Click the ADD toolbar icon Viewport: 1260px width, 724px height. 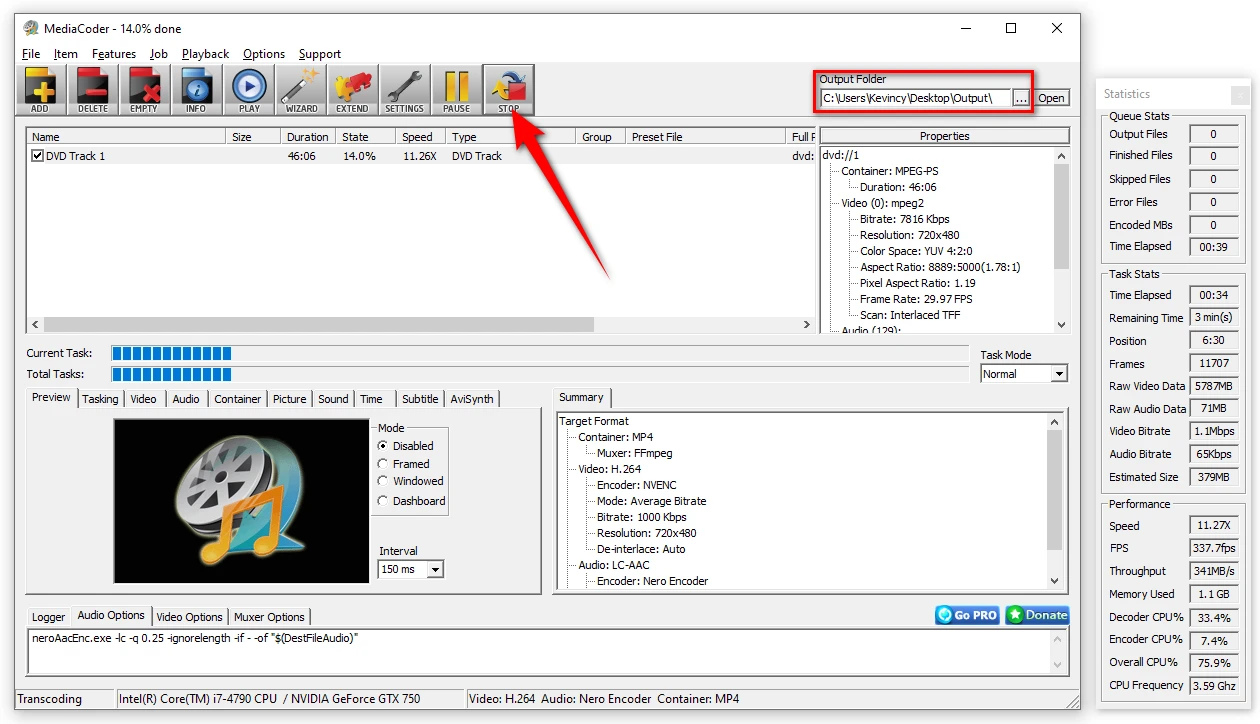tap(40, 90)
